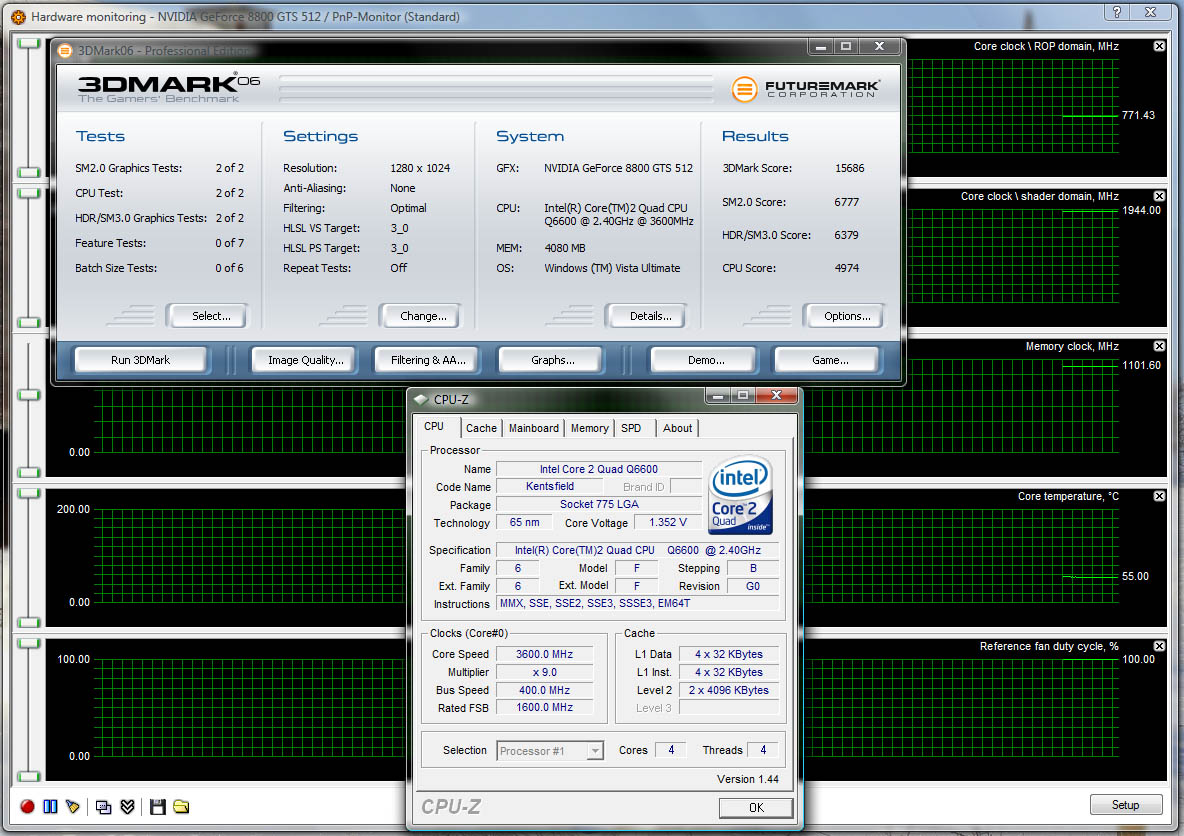The image size is (1184, 836).
Task: Expand the Processor #1 selection dropdown
Action: point(595,751)
